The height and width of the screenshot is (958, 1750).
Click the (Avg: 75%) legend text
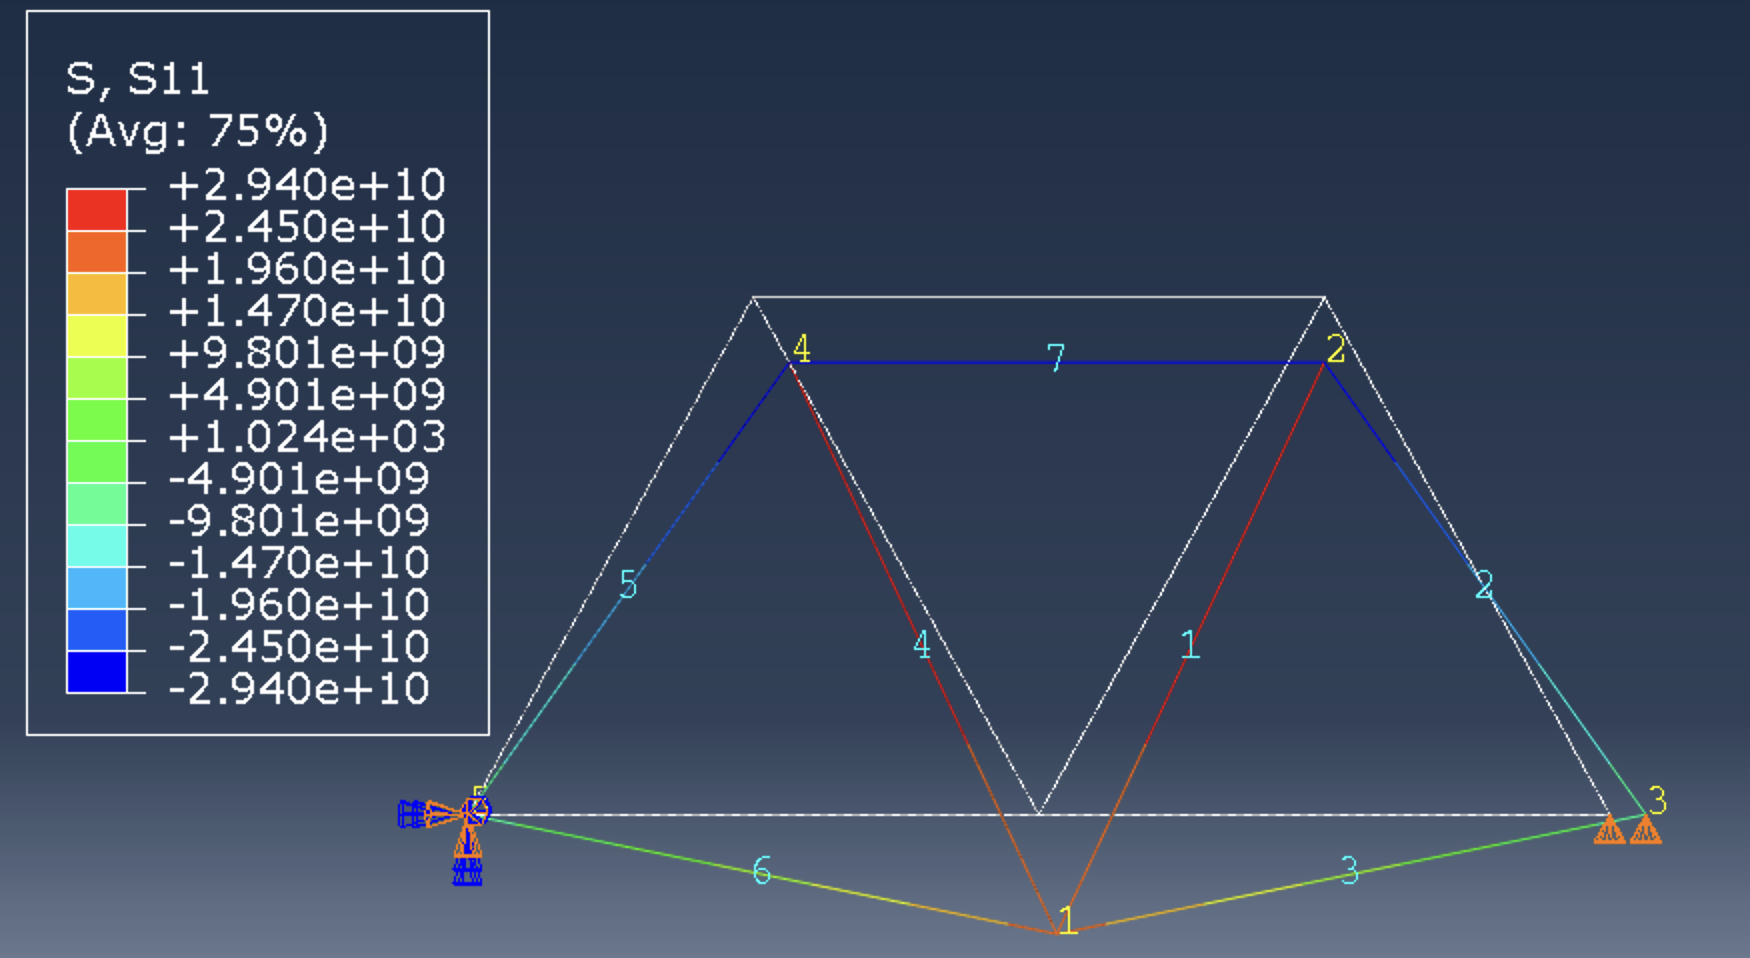(x=197, y=131)
